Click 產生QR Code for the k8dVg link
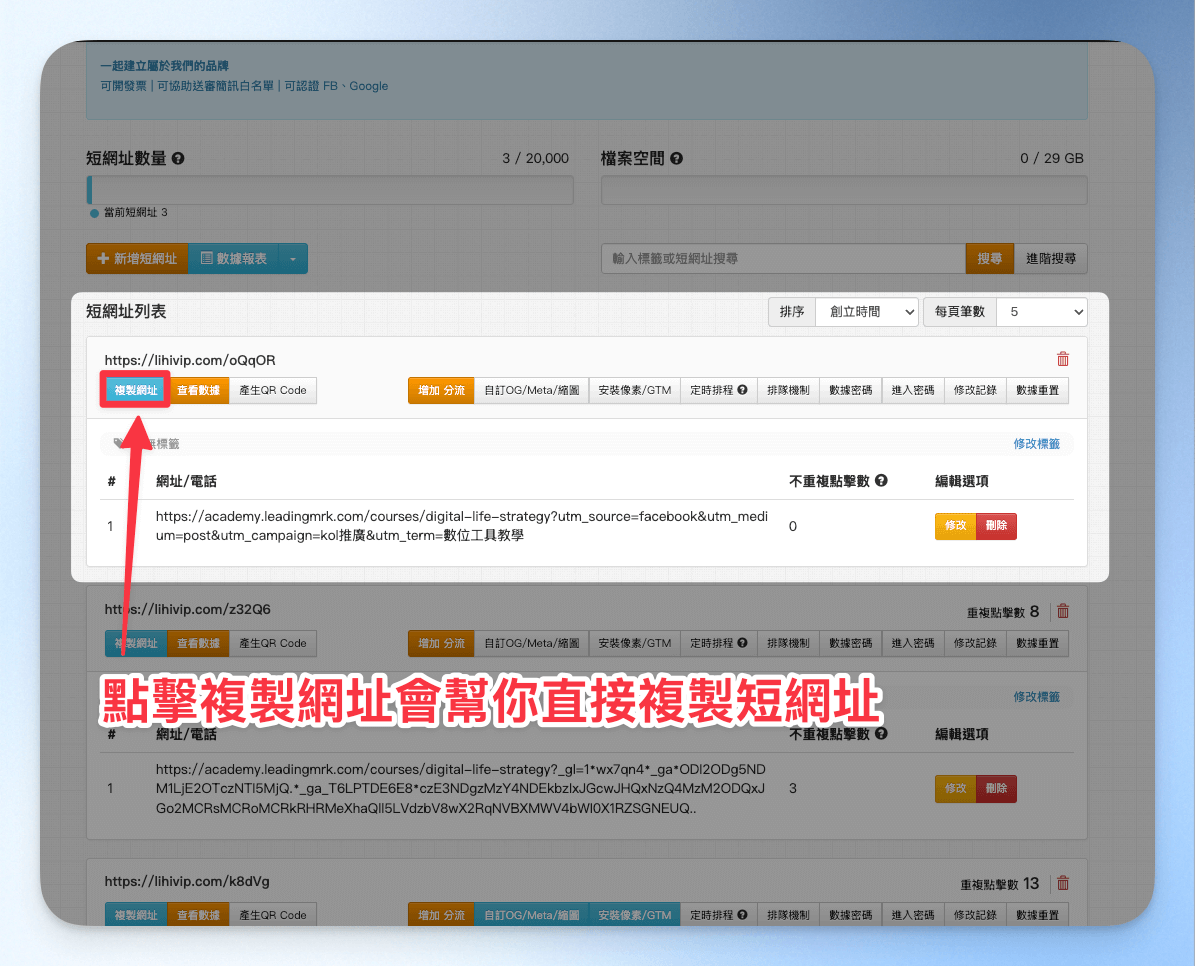The height and width of the screenshot is (966, 1195). point(273,914)
